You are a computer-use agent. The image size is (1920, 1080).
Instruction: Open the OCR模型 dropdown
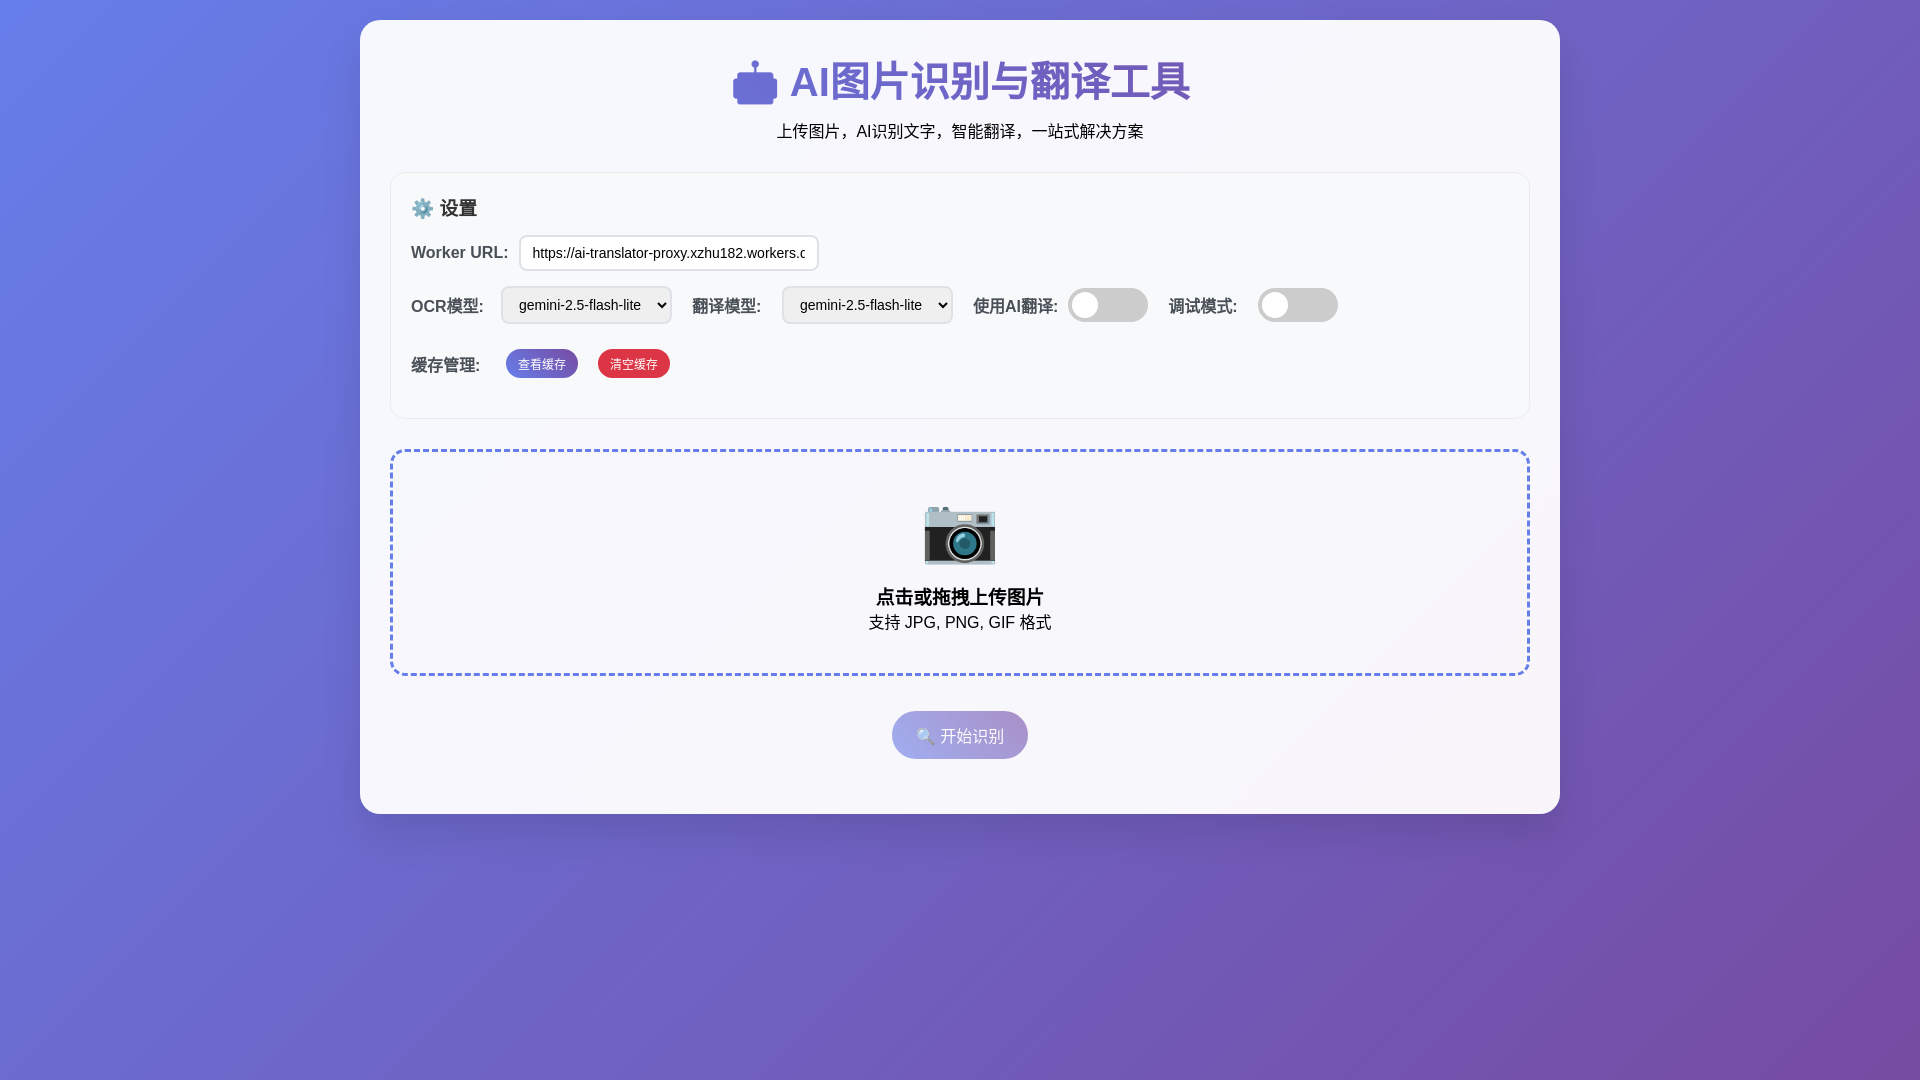point(586,305)
